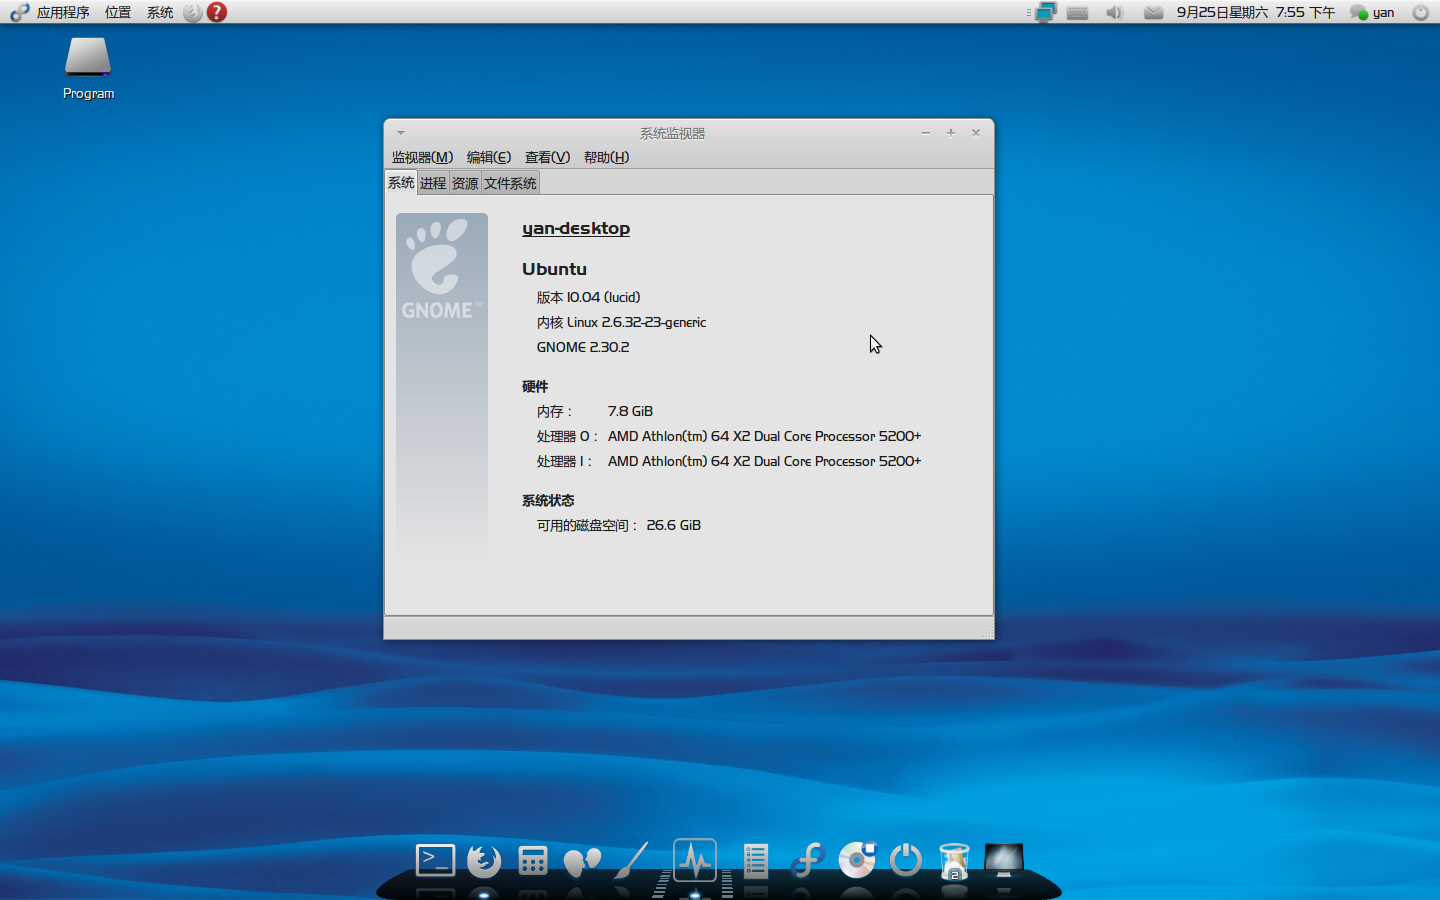The image size is (1440, 900).
Task: Click the 7.8 GiB memory value
Action: point(630,411)
